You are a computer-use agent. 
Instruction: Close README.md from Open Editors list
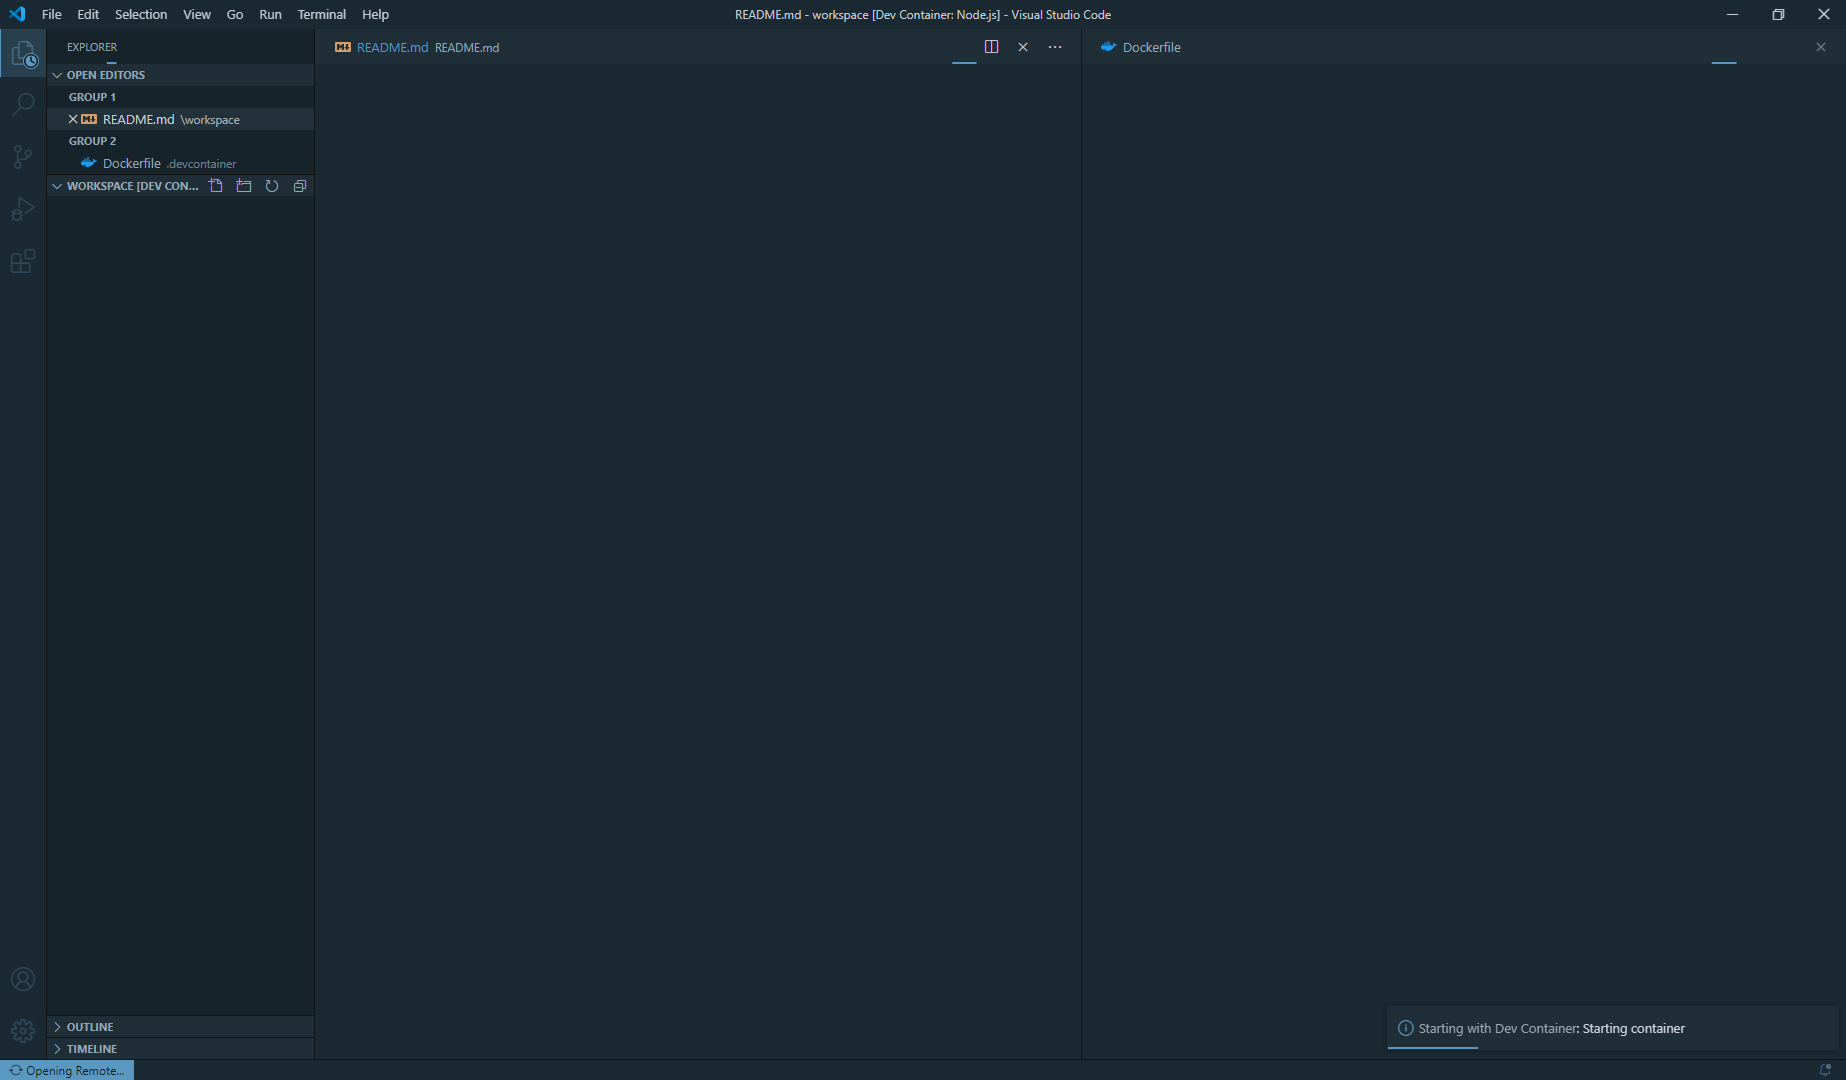(73, 119)
